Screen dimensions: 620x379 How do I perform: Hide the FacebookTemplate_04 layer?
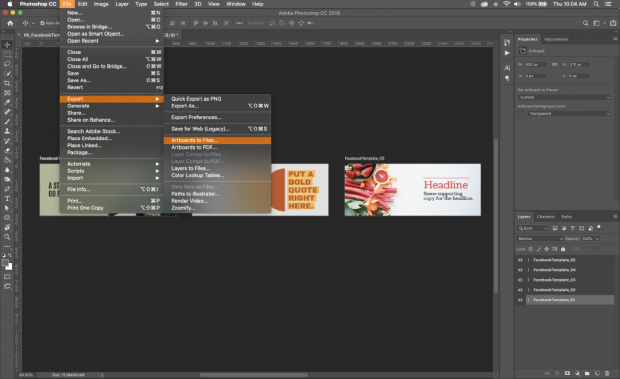[520, 270]
